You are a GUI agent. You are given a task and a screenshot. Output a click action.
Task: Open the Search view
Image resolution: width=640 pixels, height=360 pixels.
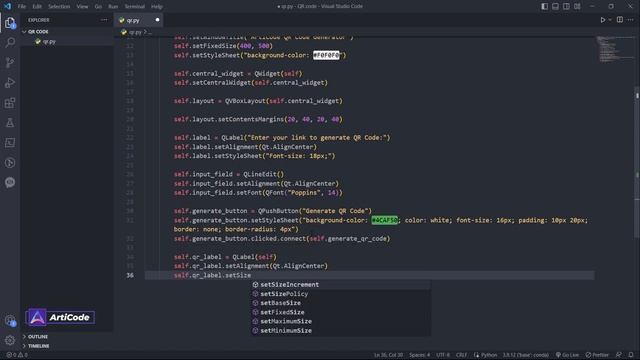(x=10, y=42)
